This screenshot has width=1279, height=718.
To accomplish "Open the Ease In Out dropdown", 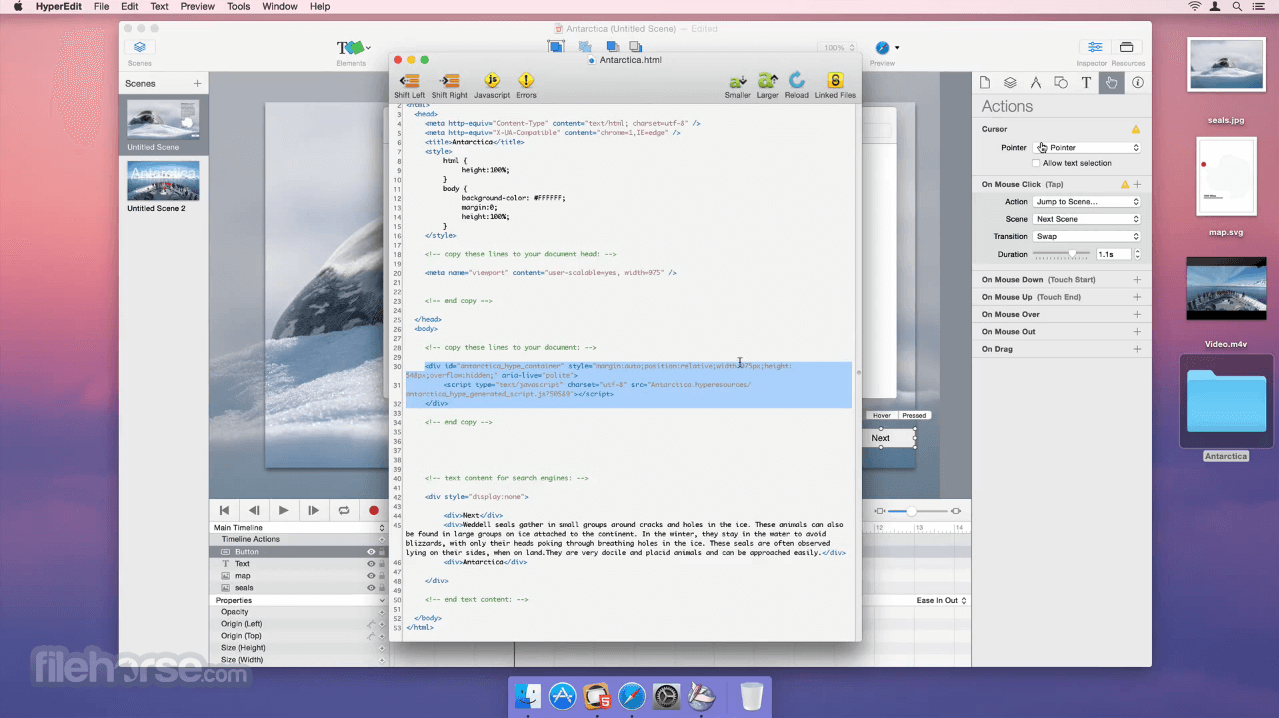I will (x=941, y=600).
